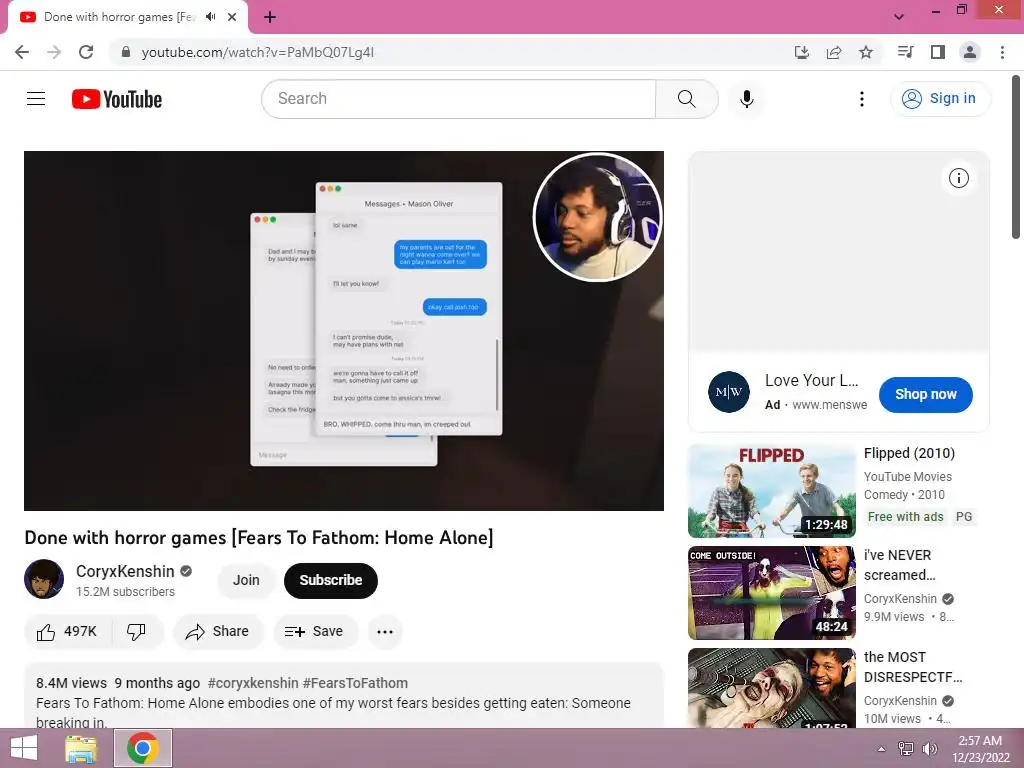Click the video player to pause
This screenshot has width=1024, height=768.
(x=344, y=330)
